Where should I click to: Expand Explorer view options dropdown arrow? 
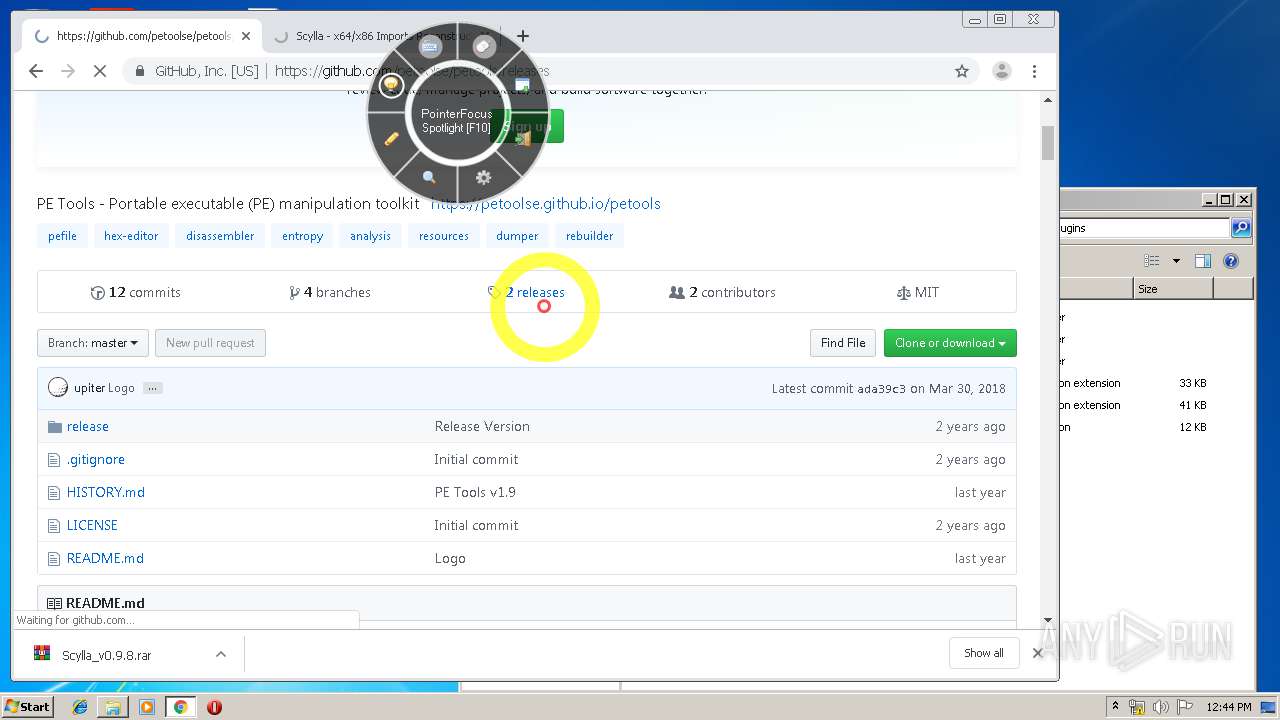(1176, 261)
